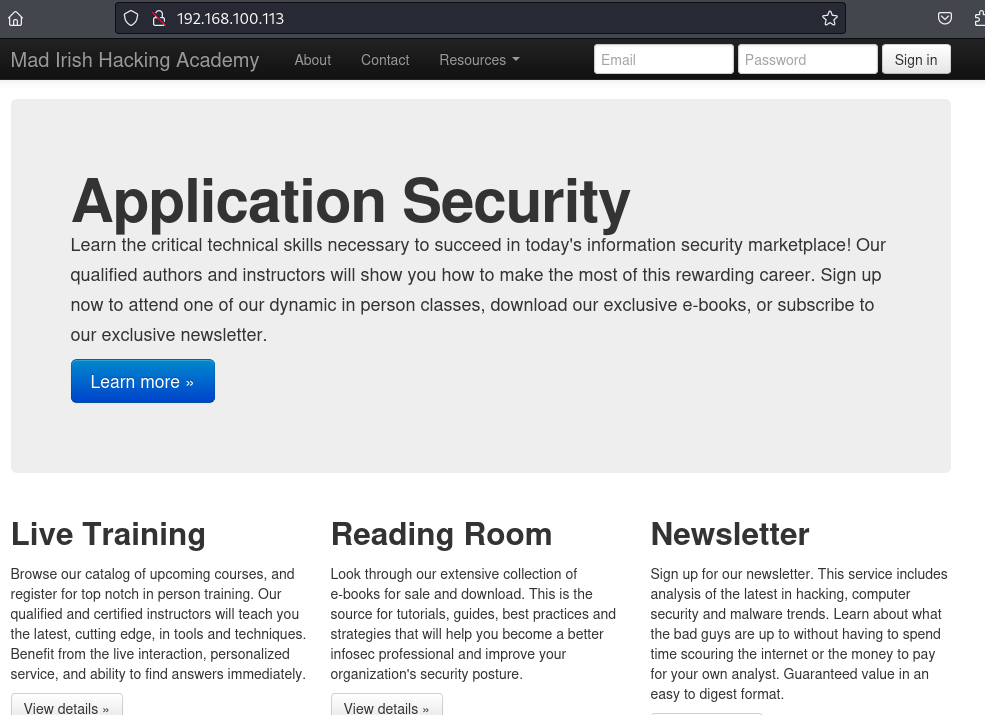View details for Live Training

coord(67,706)
